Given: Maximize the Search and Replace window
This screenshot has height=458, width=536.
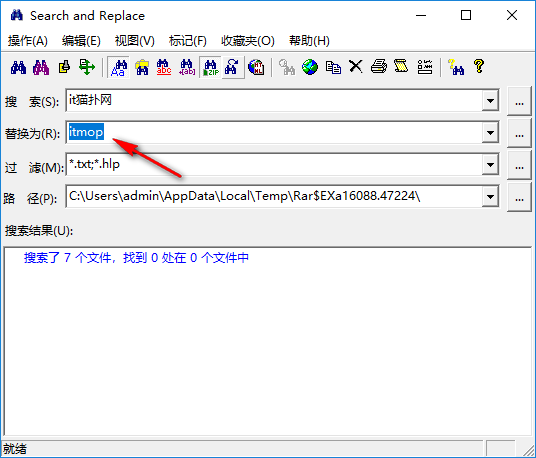Looking at the screenshot, I should click(x=466, y=15).
